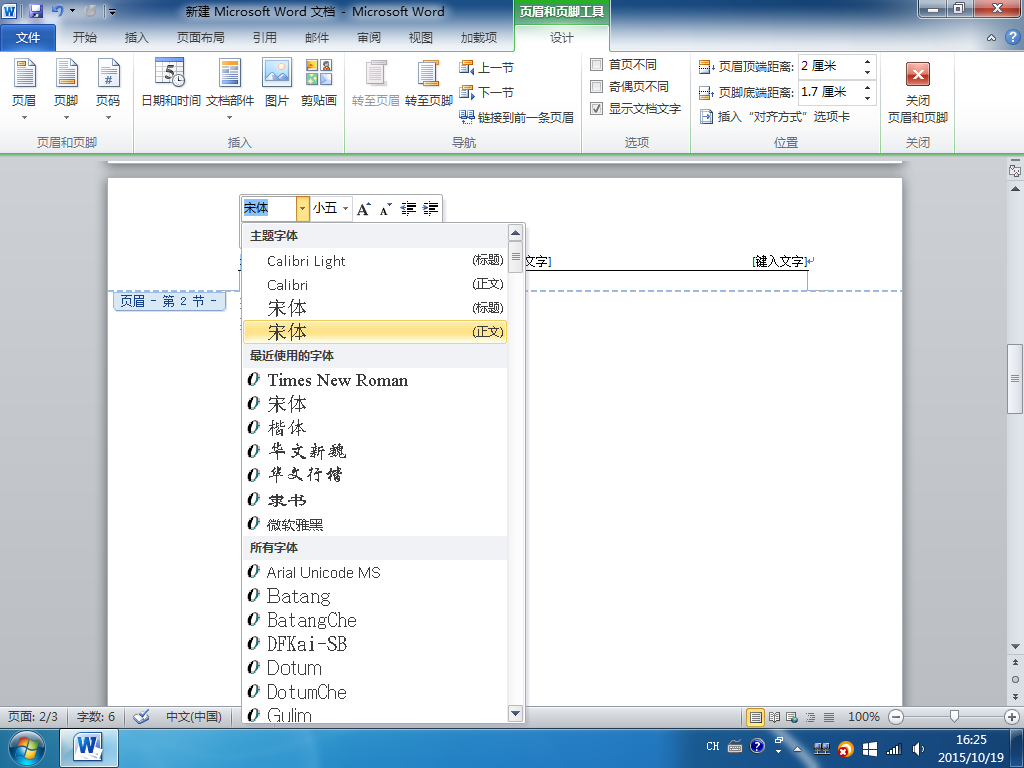Screen dimensions: 1024x768
Task: Click the spelling check icon in status bar
Action: coord(141,716)
